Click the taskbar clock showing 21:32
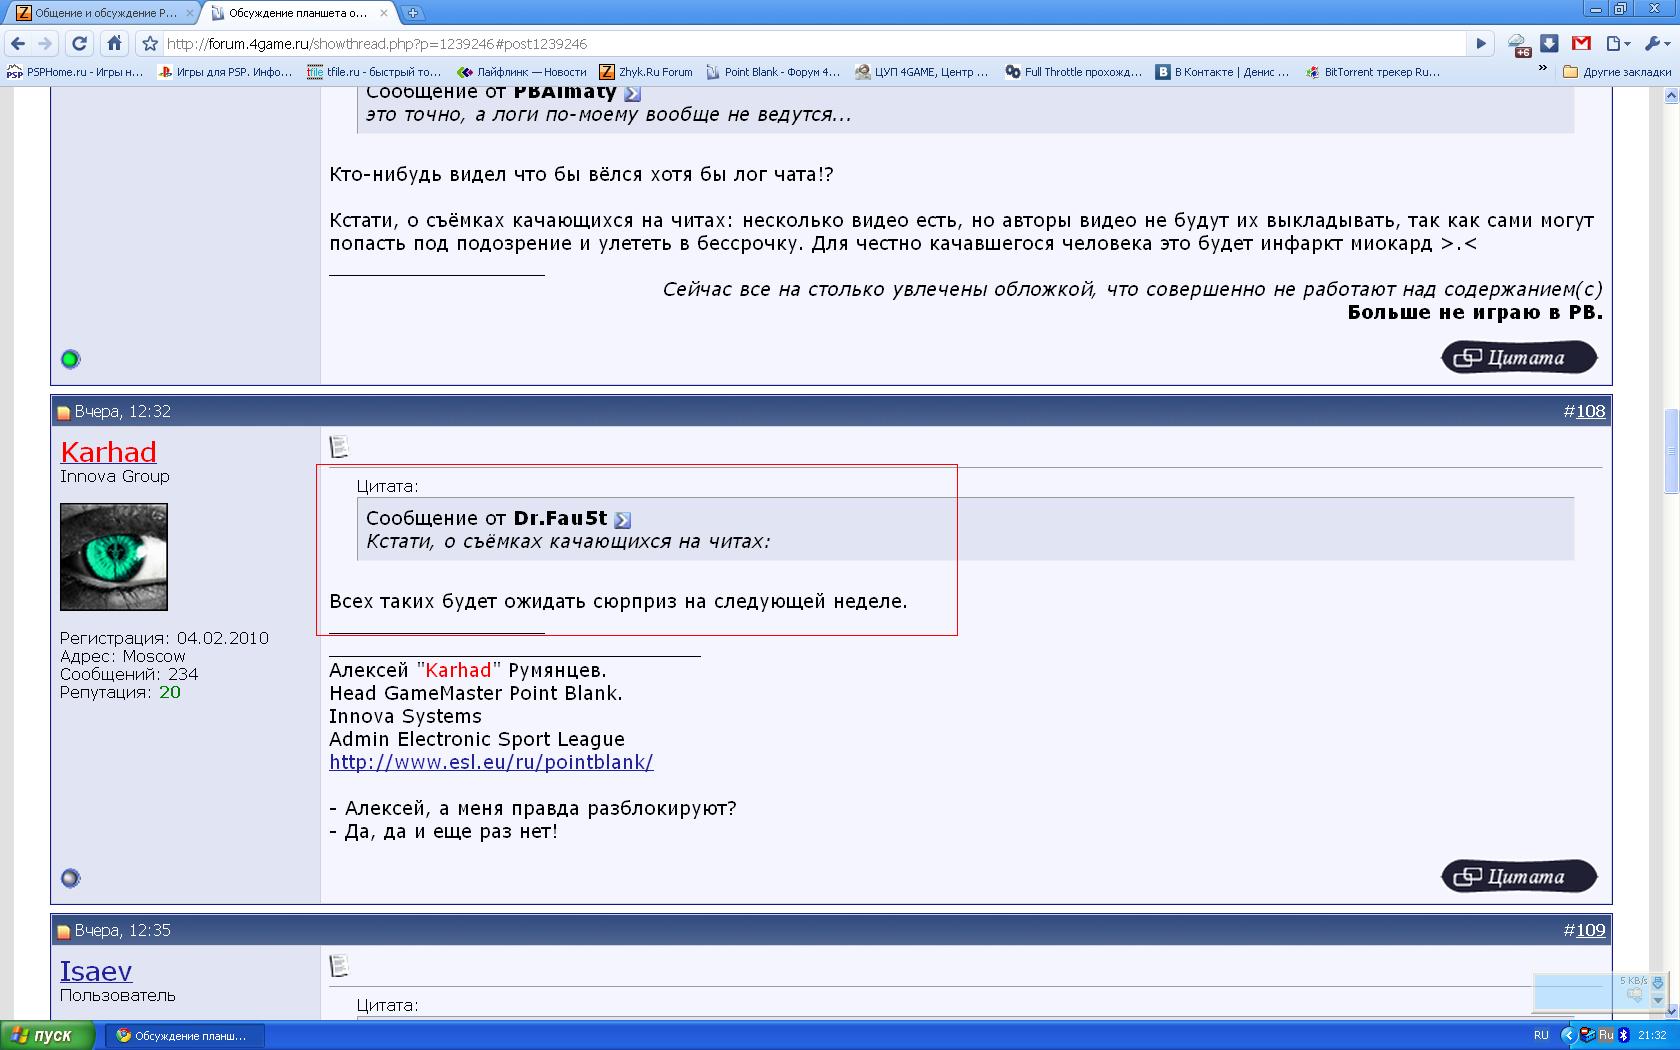The image size is (1680, 1050). coord(1652,1035)
